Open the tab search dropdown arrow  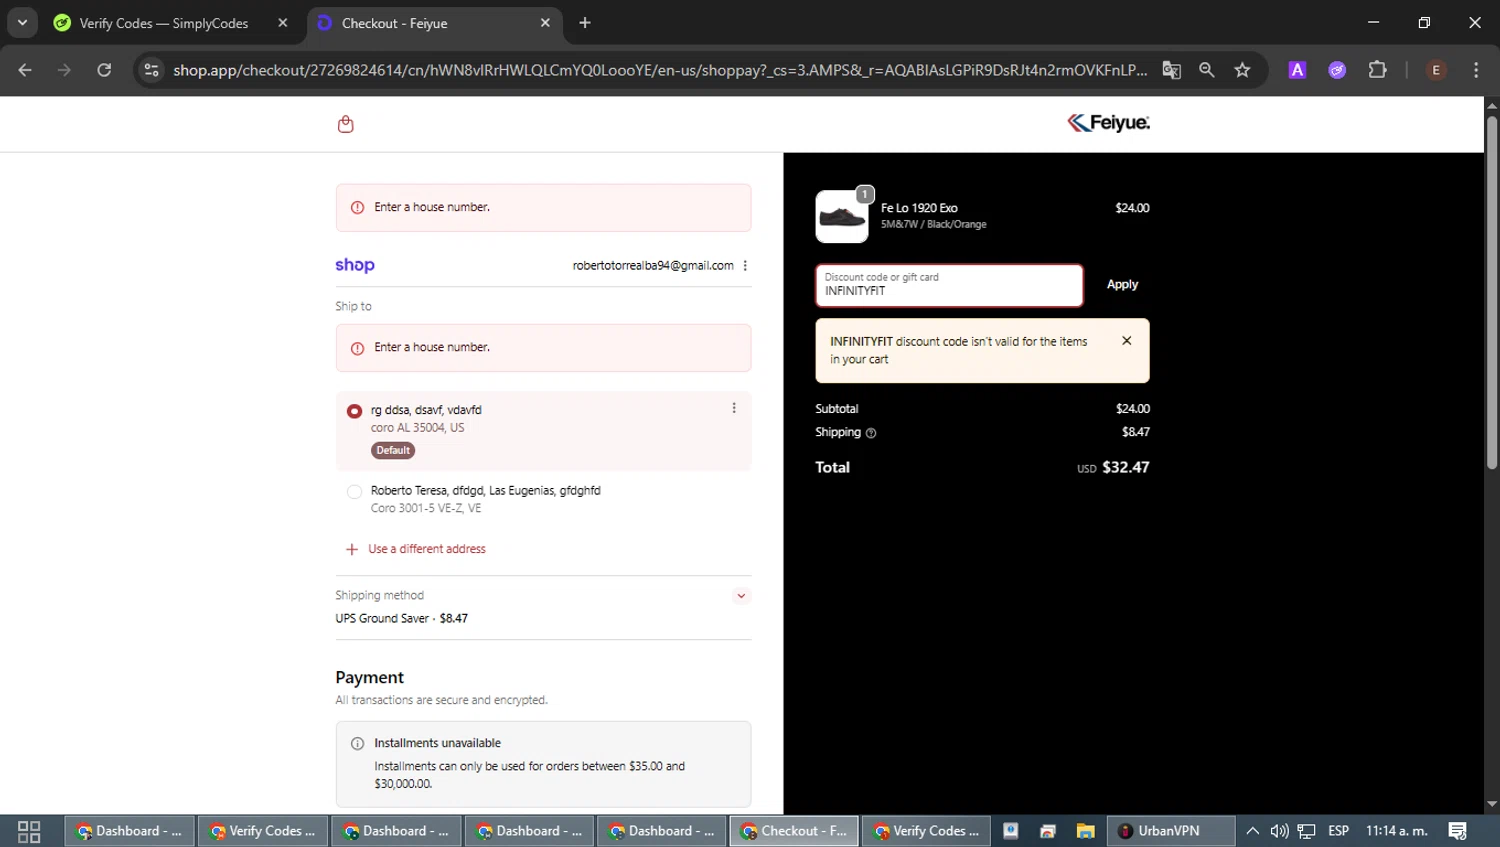pos(22,23)
